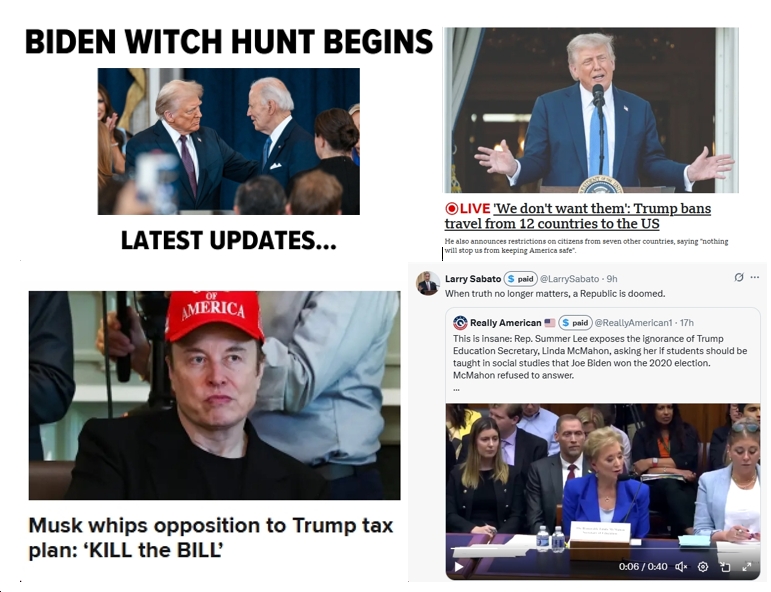Play the embedded hearing video
This screenshot has width=771, height=592.
point(458,566)
